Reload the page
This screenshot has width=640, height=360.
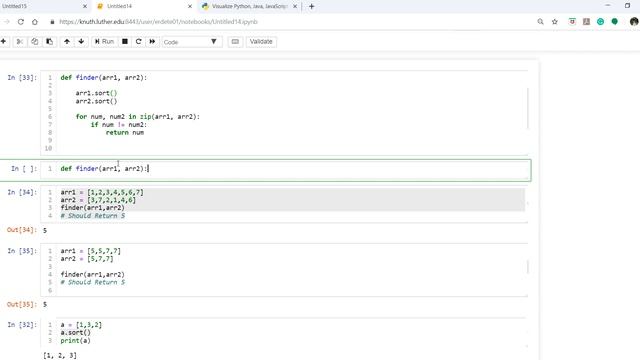[x=20, y=22]
